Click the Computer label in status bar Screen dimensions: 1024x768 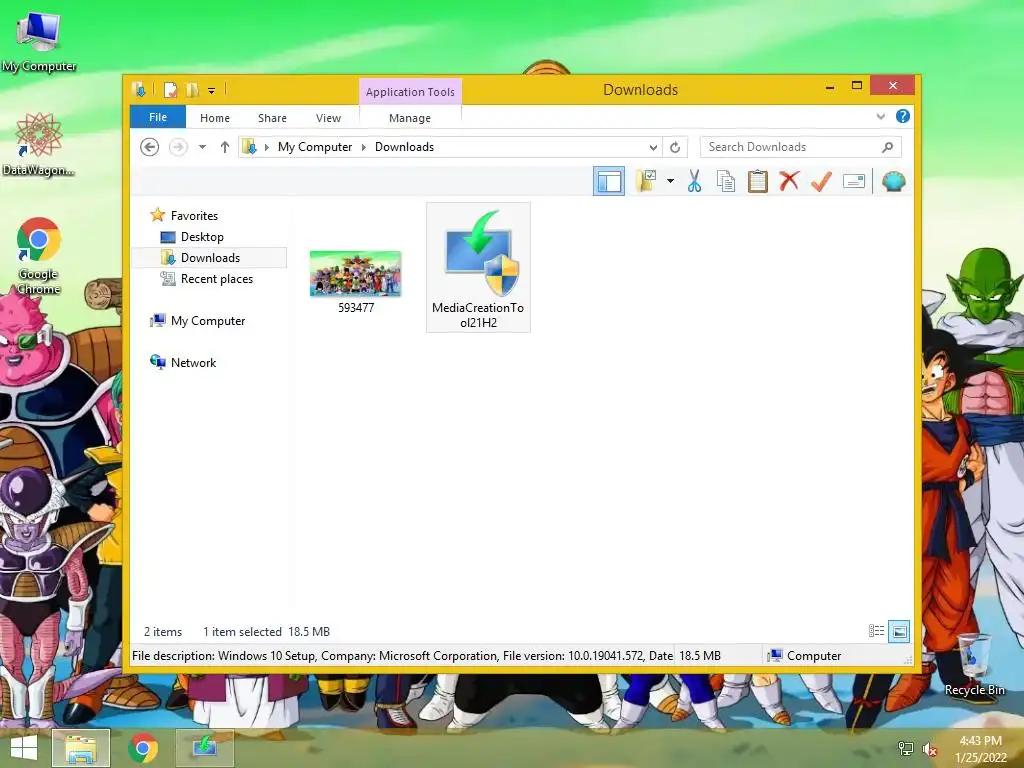click(x=814, y=656)
